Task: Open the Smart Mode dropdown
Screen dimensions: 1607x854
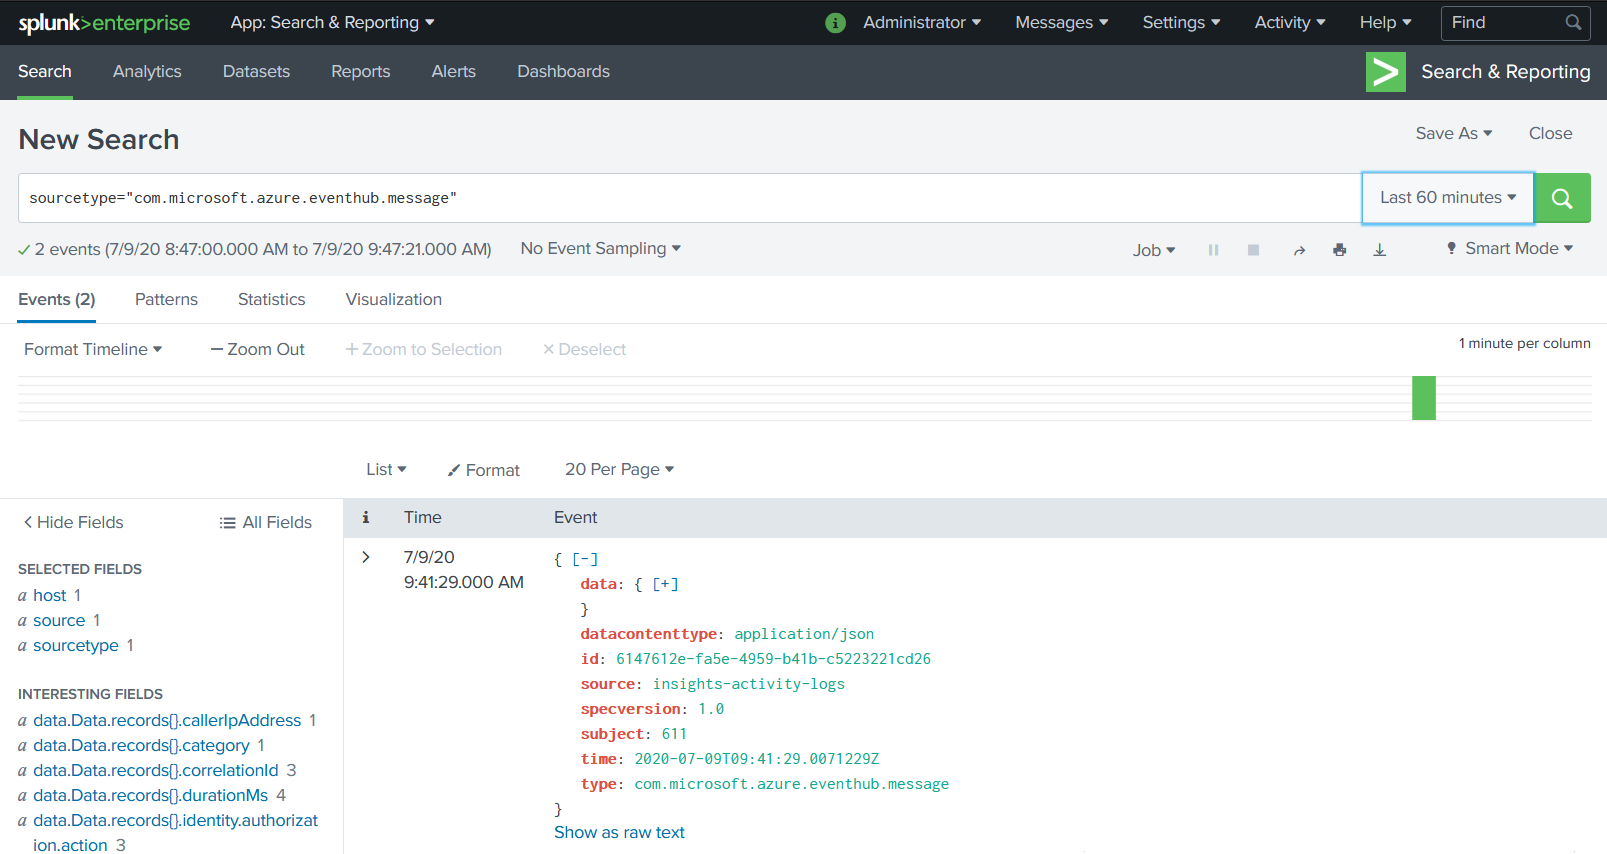Action: (1509, 248)
